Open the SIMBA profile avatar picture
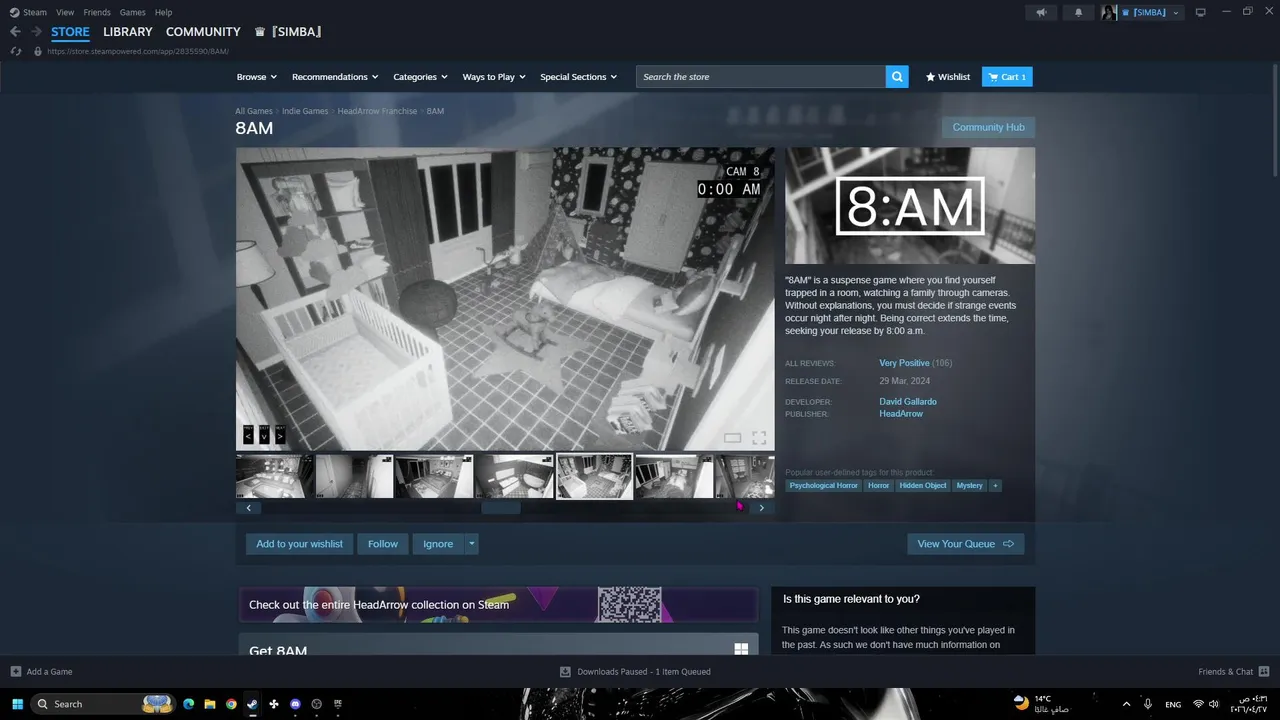Viewport: 1280px width, 720px height. pyautogui.click(x=1109, y=12)
